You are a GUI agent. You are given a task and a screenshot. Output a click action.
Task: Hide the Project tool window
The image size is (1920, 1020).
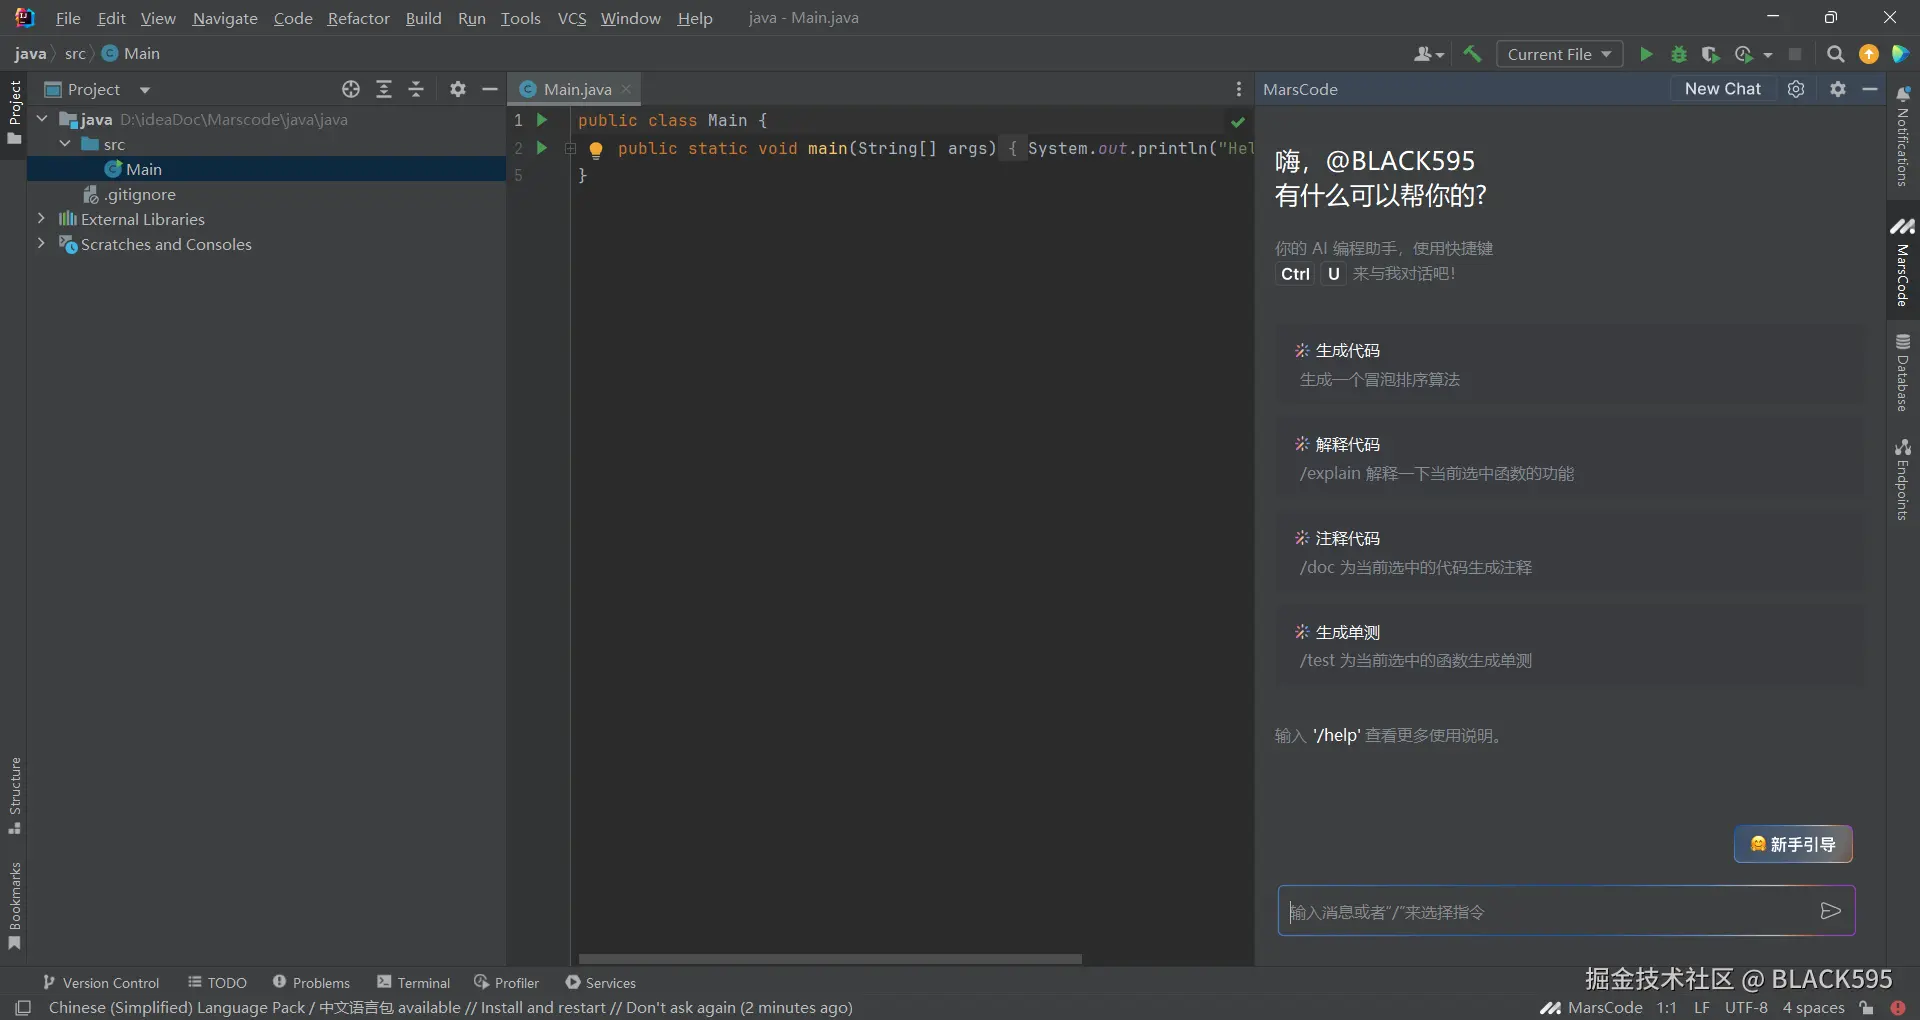pos(490,89)
